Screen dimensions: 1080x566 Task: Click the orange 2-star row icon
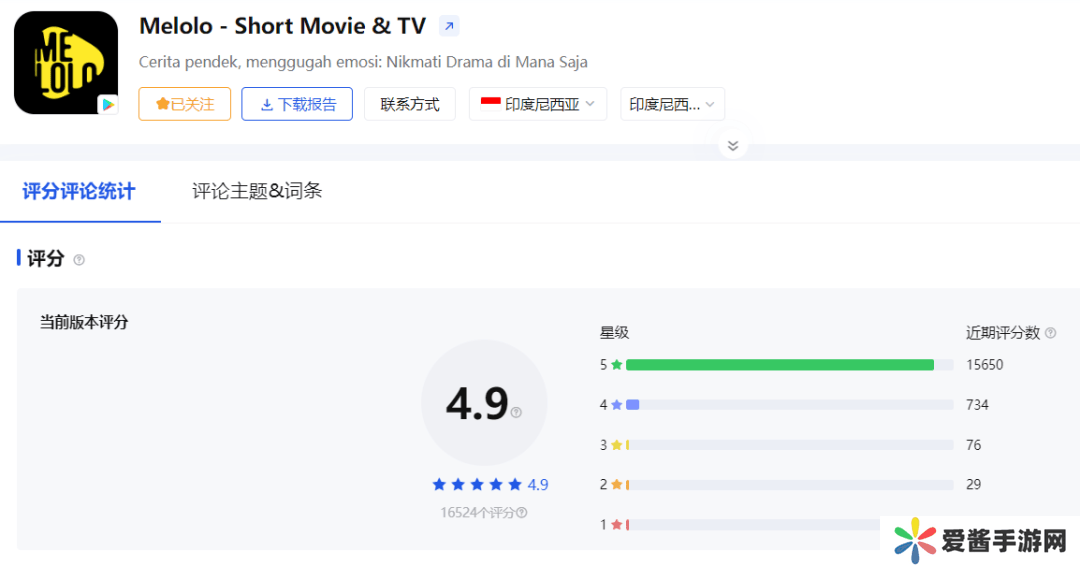point(617,485)
